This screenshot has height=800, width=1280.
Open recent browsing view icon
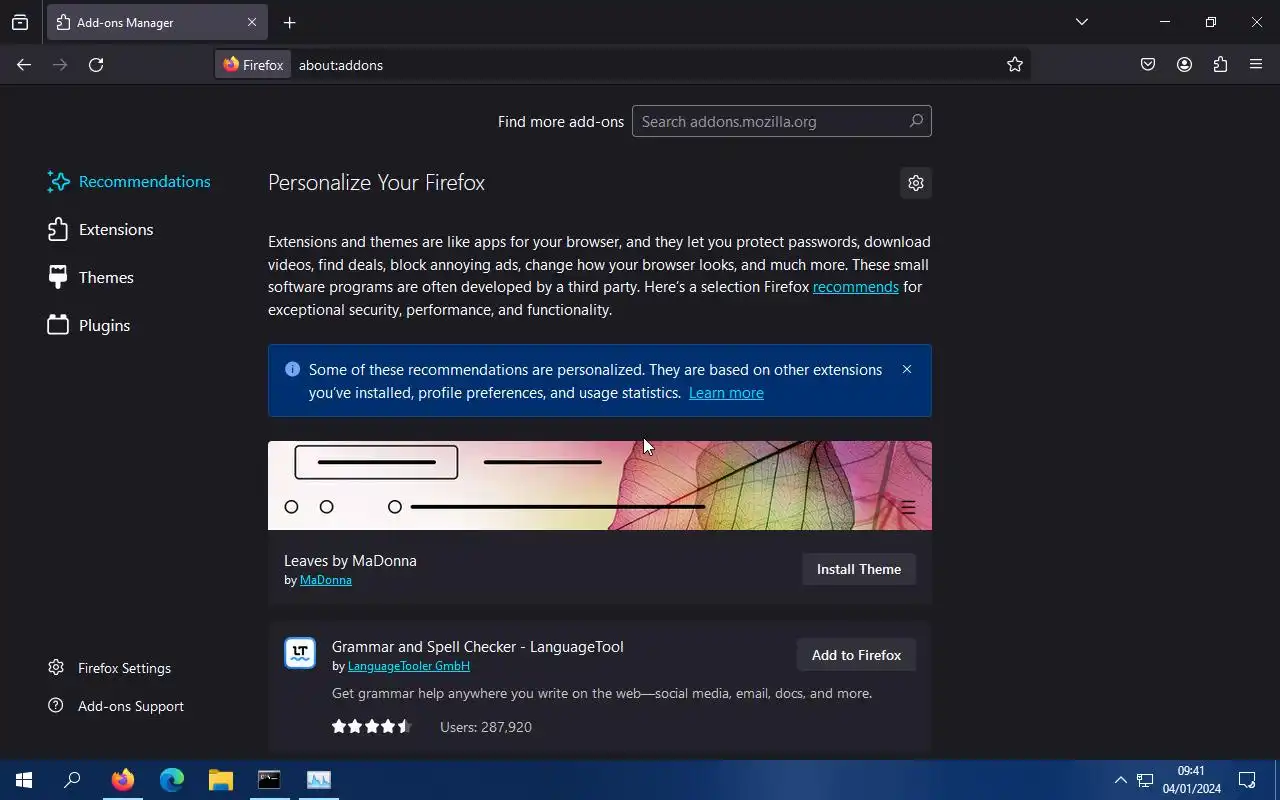pos(20,22)
